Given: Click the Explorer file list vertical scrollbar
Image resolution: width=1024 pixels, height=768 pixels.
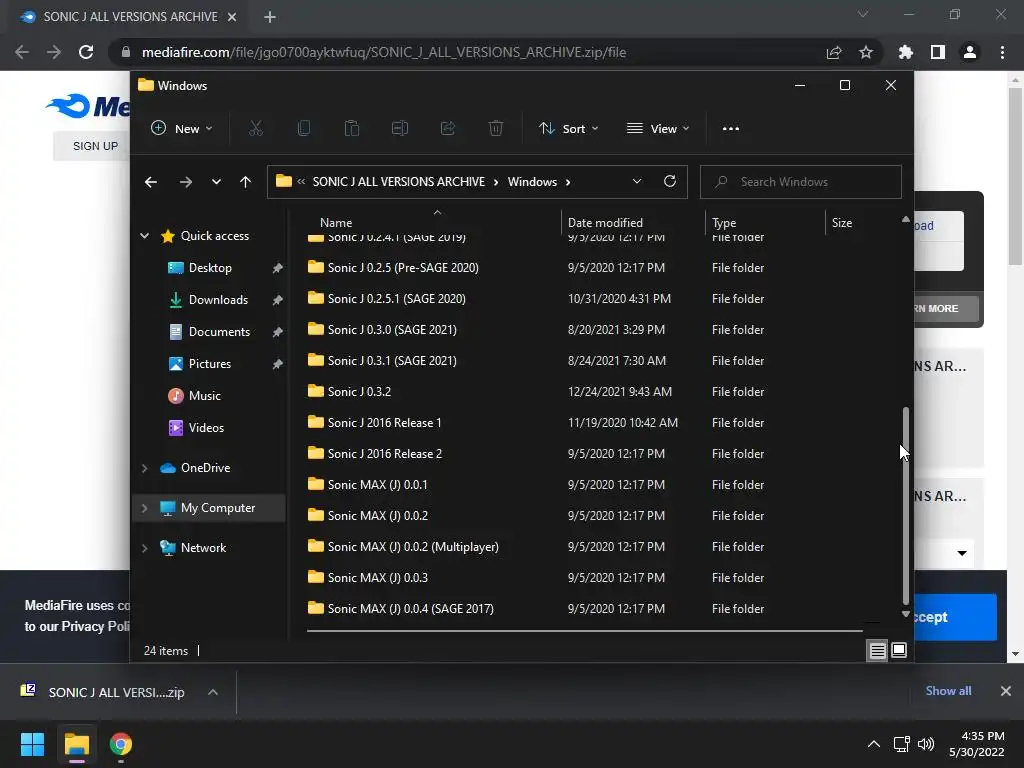Looking at the screenshot, I should [905, 505].
